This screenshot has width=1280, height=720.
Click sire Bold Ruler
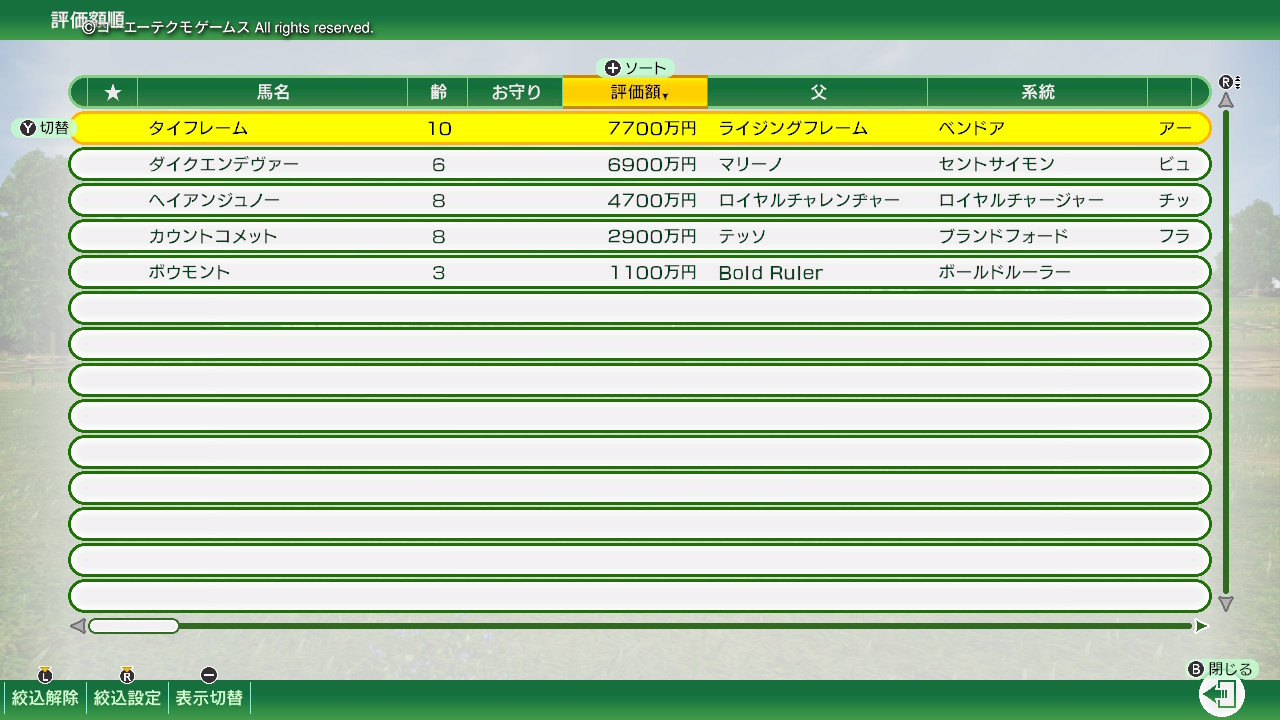pyautogui.click(x=771, y=272)
